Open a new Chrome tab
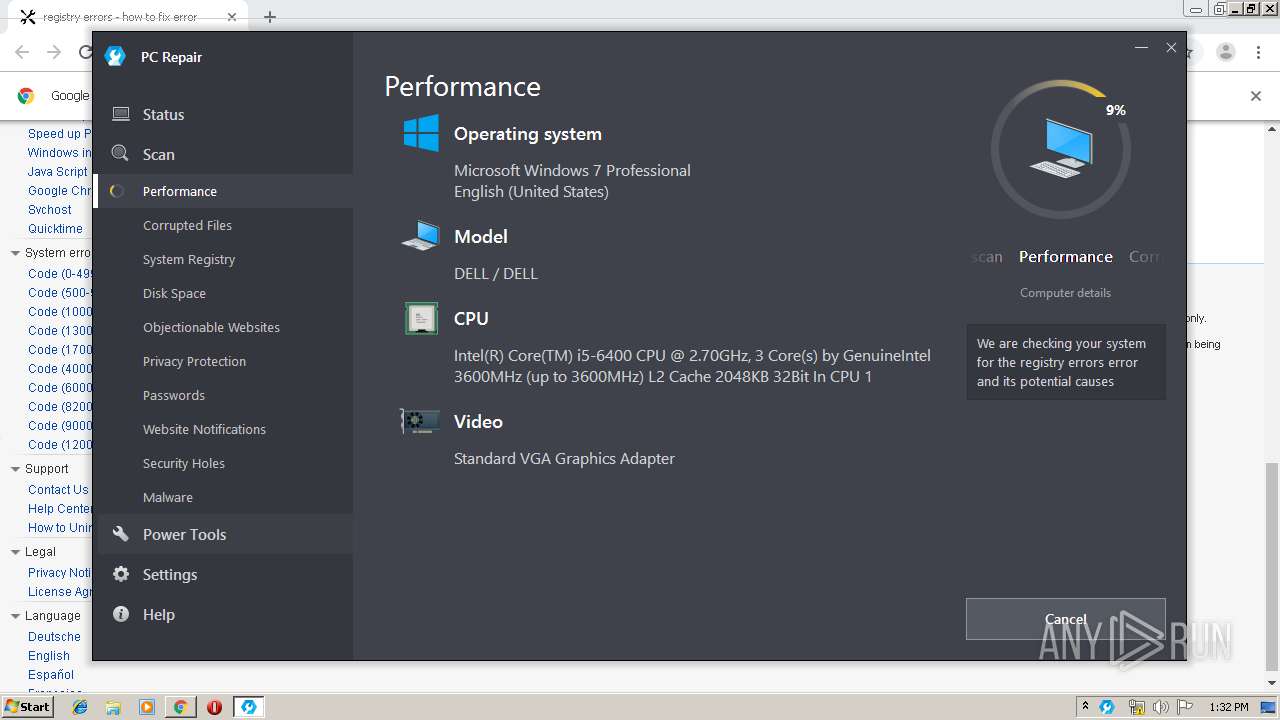The height and width of the screenshot is (720, 1280). pyautogui.click(x=270, y=17)
